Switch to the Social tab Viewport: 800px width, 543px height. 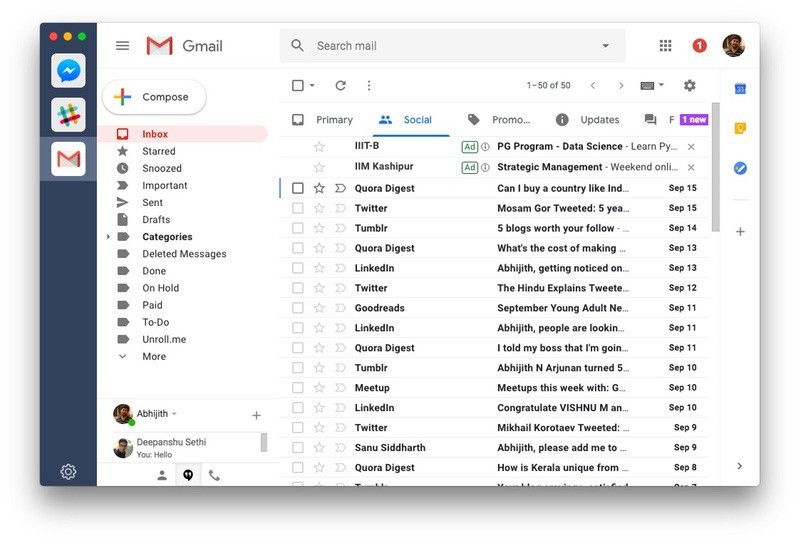coord(411,120)
